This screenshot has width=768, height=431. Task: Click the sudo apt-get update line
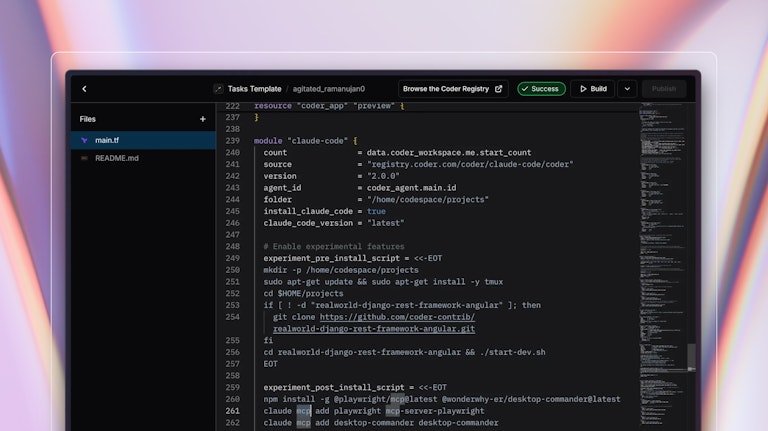click(383, 282)
